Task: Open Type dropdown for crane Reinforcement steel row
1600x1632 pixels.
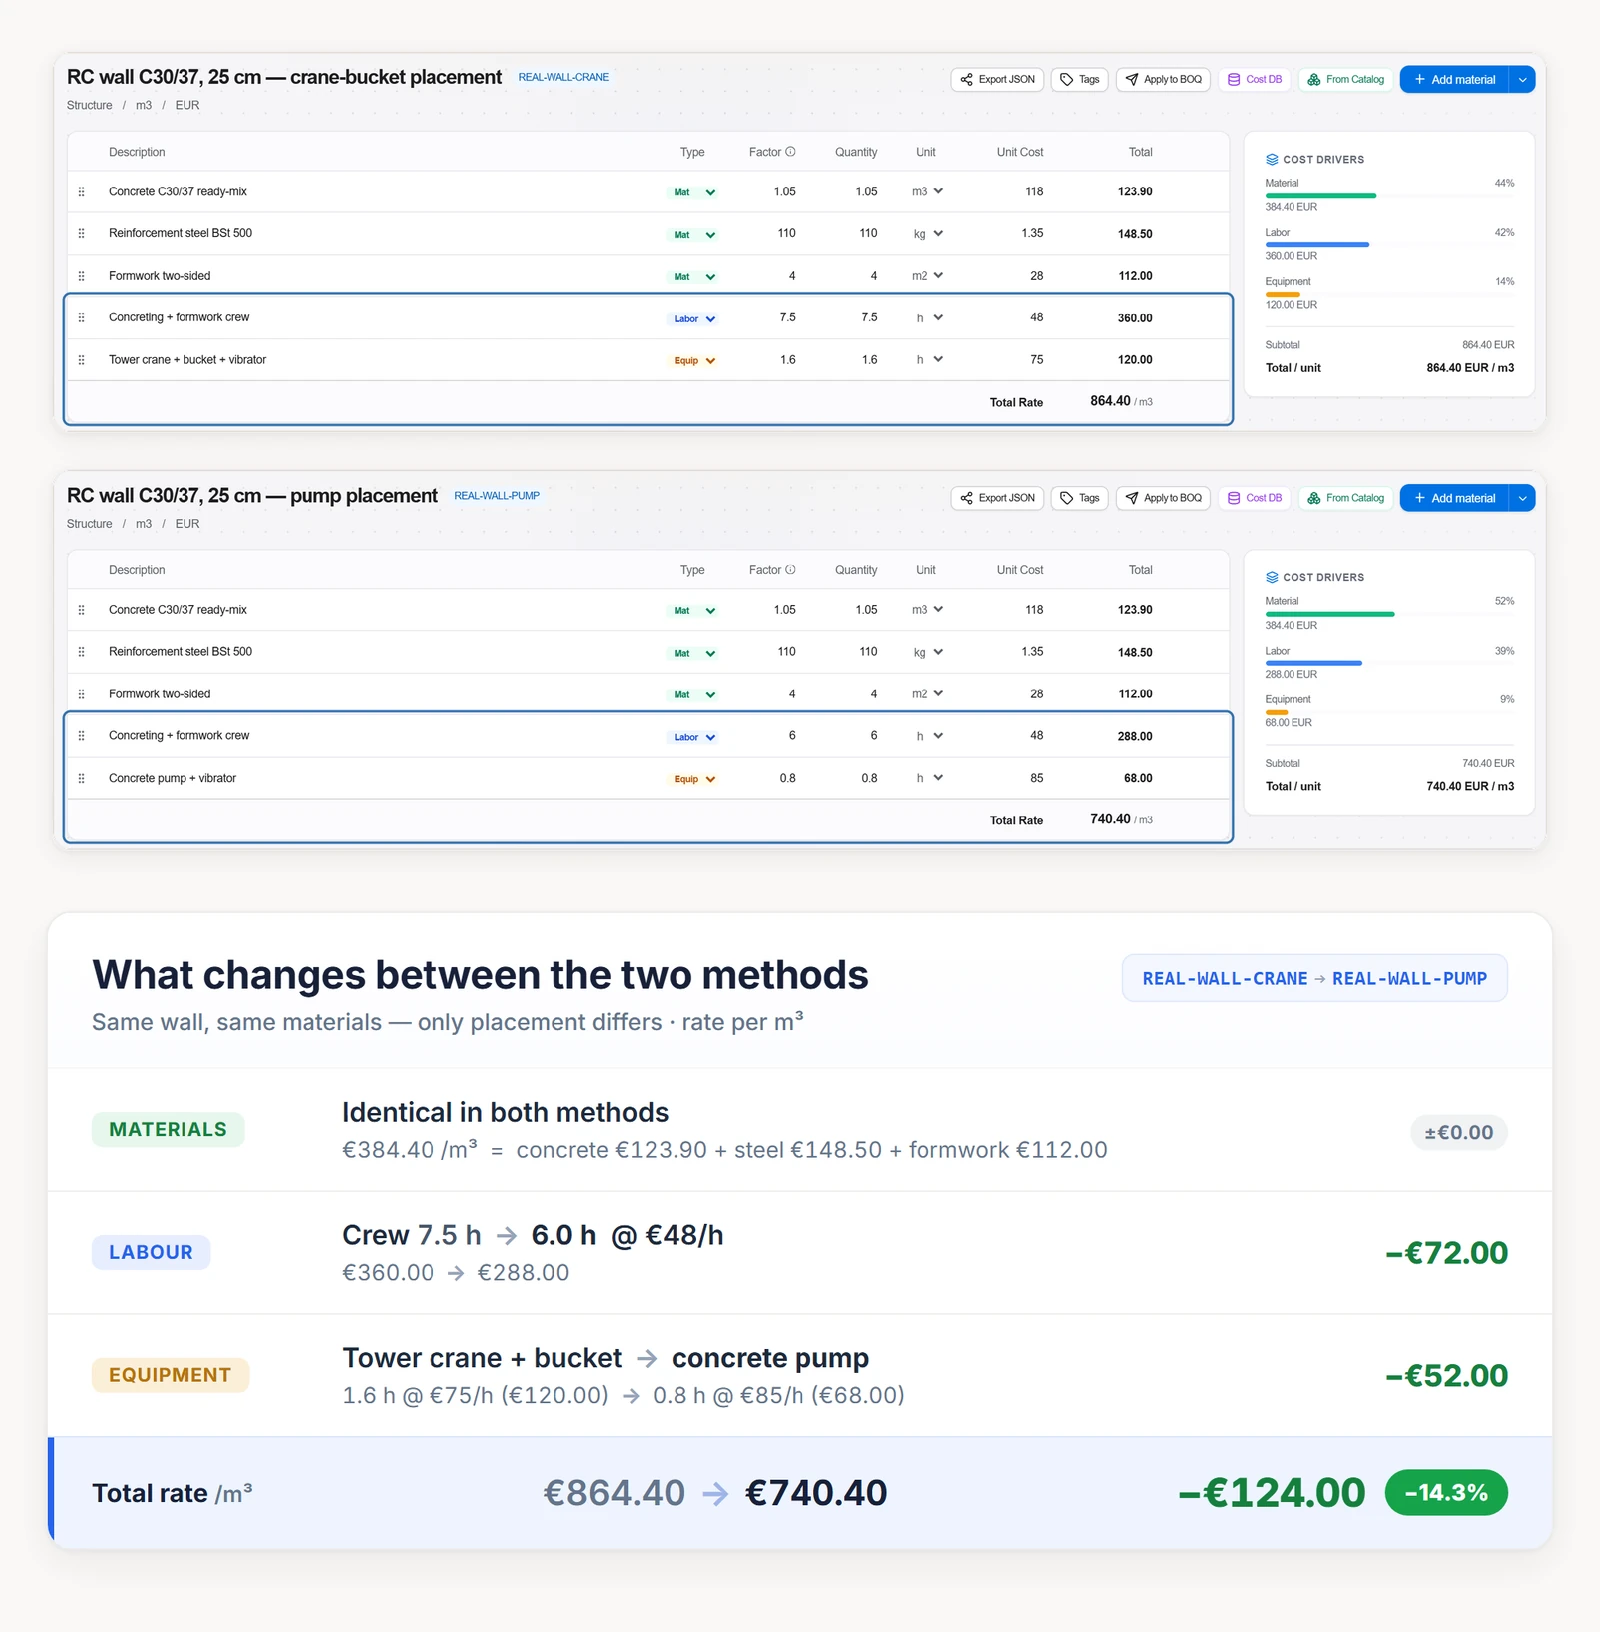Action: coord(693,235)
